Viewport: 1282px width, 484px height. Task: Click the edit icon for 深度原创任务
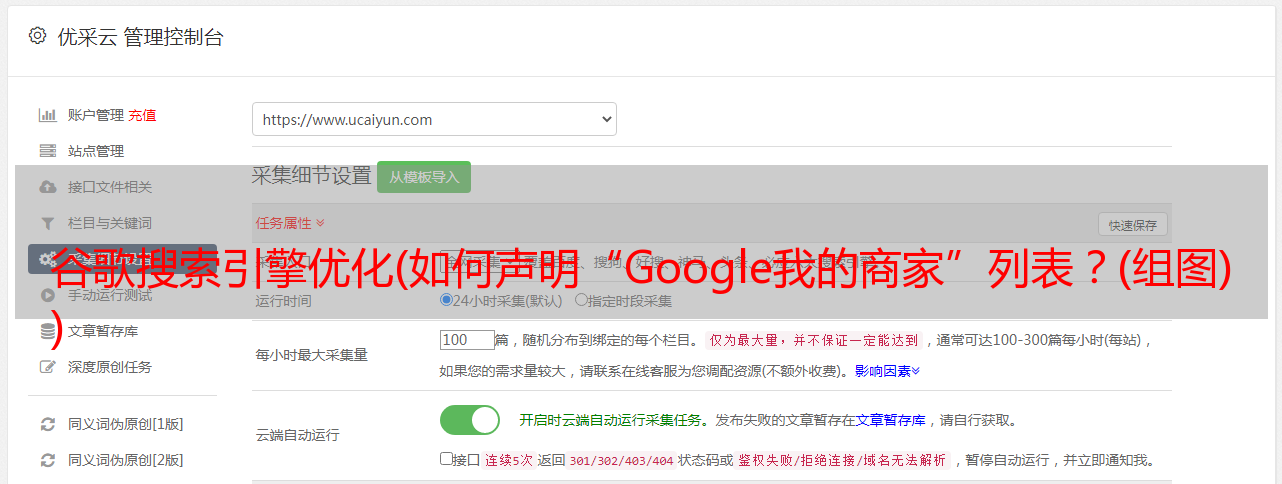[47, 367]
